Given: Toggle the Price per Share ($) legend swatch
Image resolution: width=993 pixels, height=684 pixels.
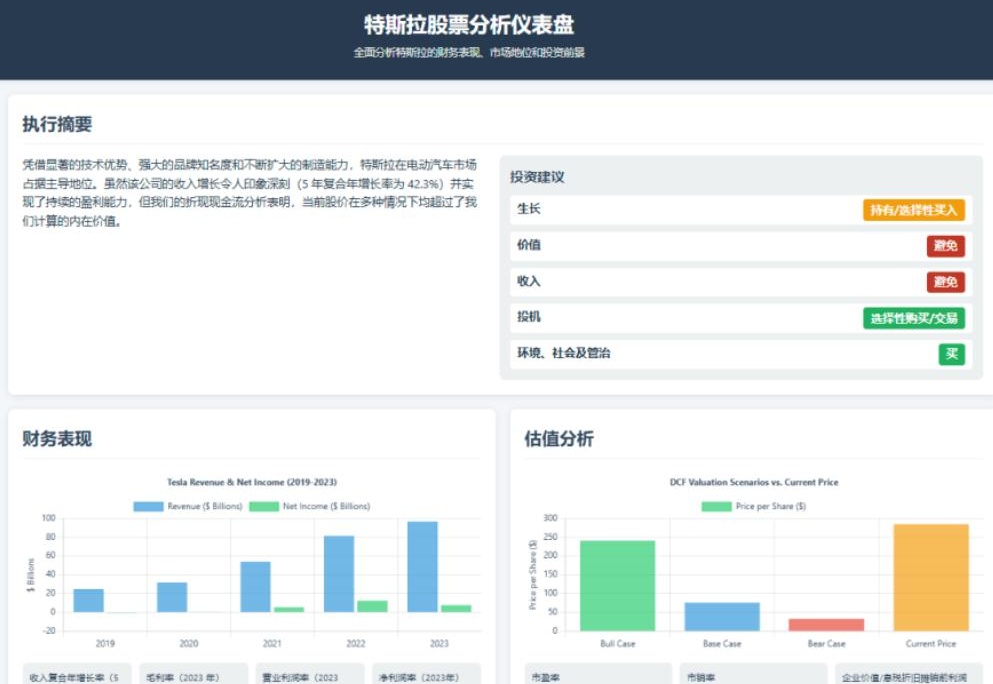Looking at the screenshot, I should point(716,506).
